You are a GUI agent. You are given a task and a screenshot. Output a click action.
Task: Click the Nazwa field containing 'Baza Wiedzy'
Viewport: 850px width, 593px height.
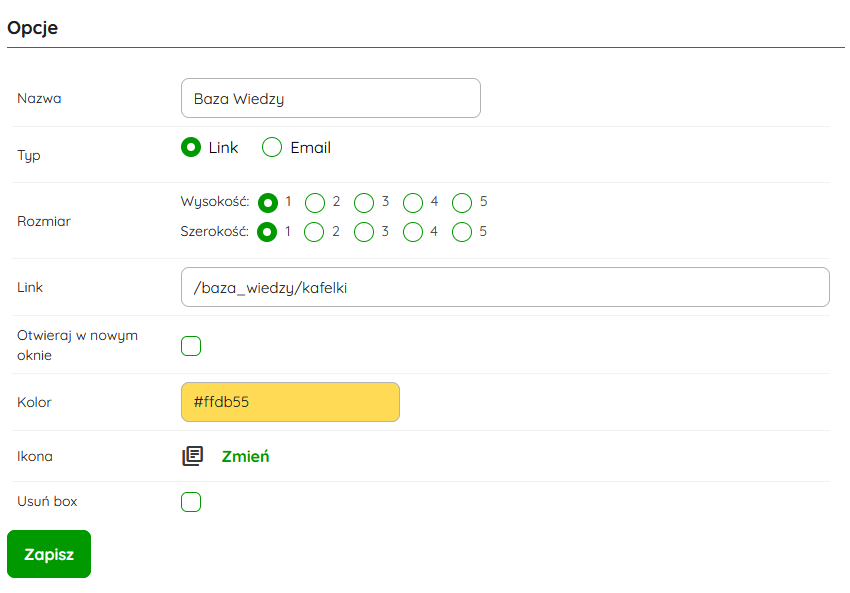[x=330, y=98]
